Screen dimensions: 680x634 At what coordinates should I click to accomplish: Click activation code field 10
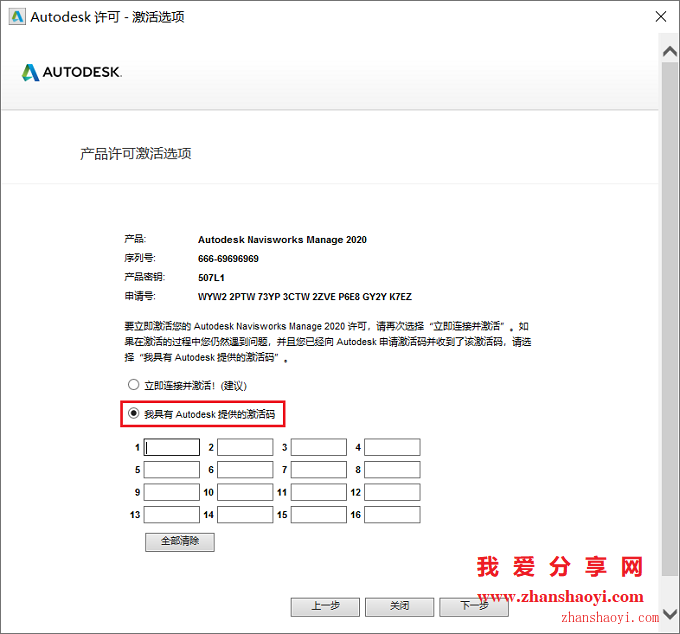[245, 492]
